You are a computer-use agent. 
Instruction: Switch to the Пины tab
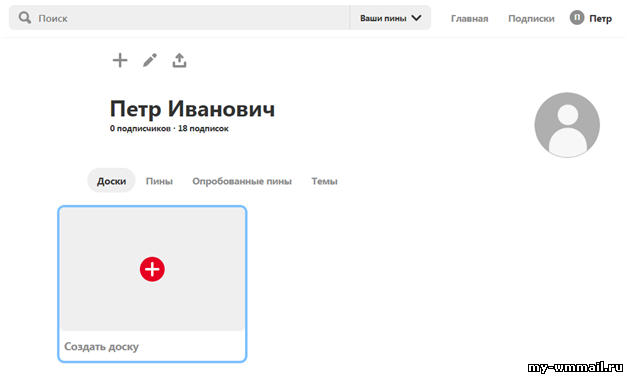(x=159, y=181)
